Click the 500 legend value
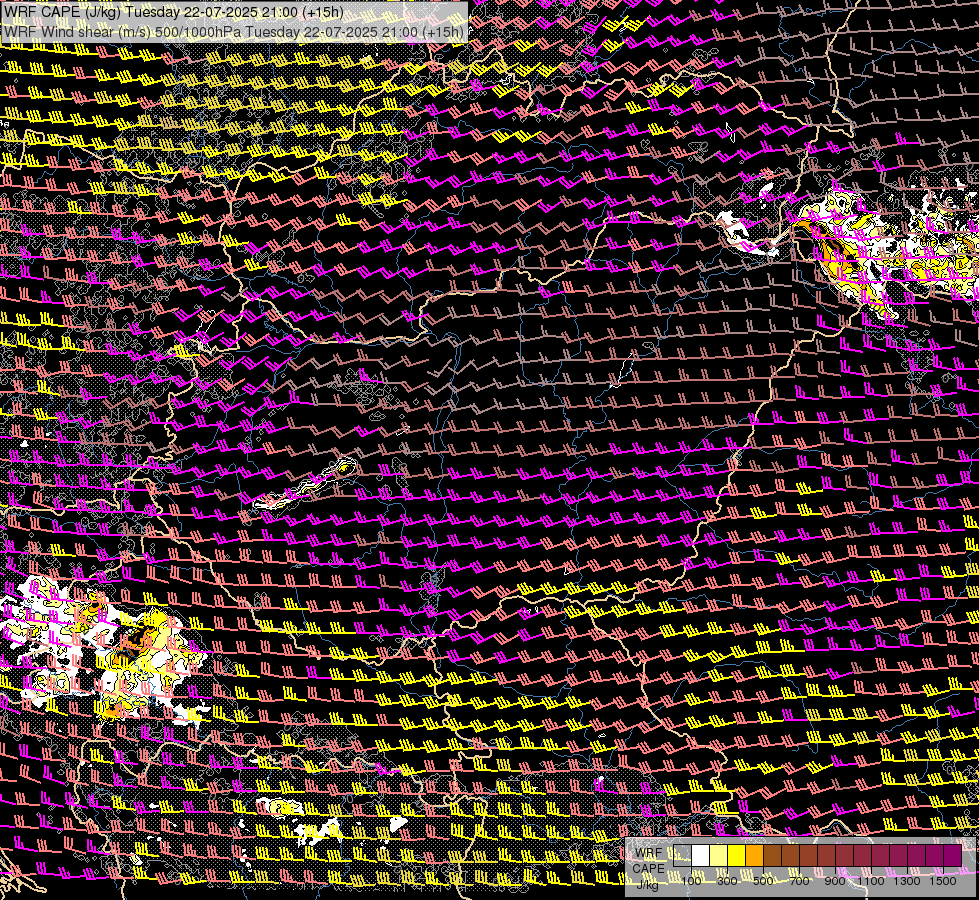Screen dimensions: 979x900 [x=763, y=881]
